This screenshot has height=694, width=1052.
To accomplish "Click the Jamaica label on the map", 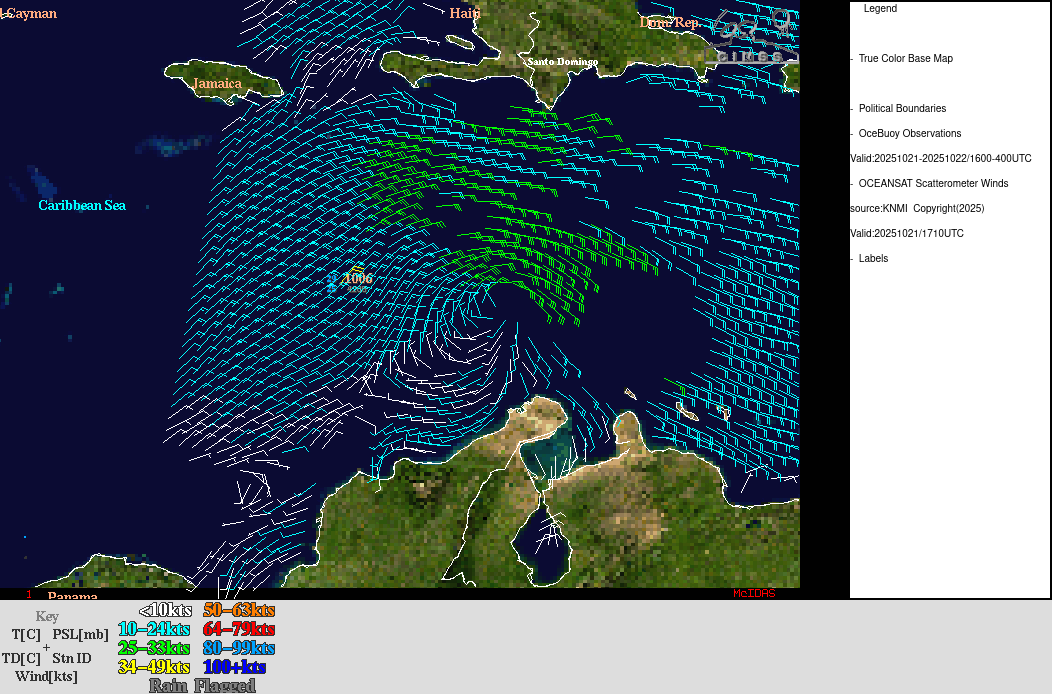I will pos(217,83).
